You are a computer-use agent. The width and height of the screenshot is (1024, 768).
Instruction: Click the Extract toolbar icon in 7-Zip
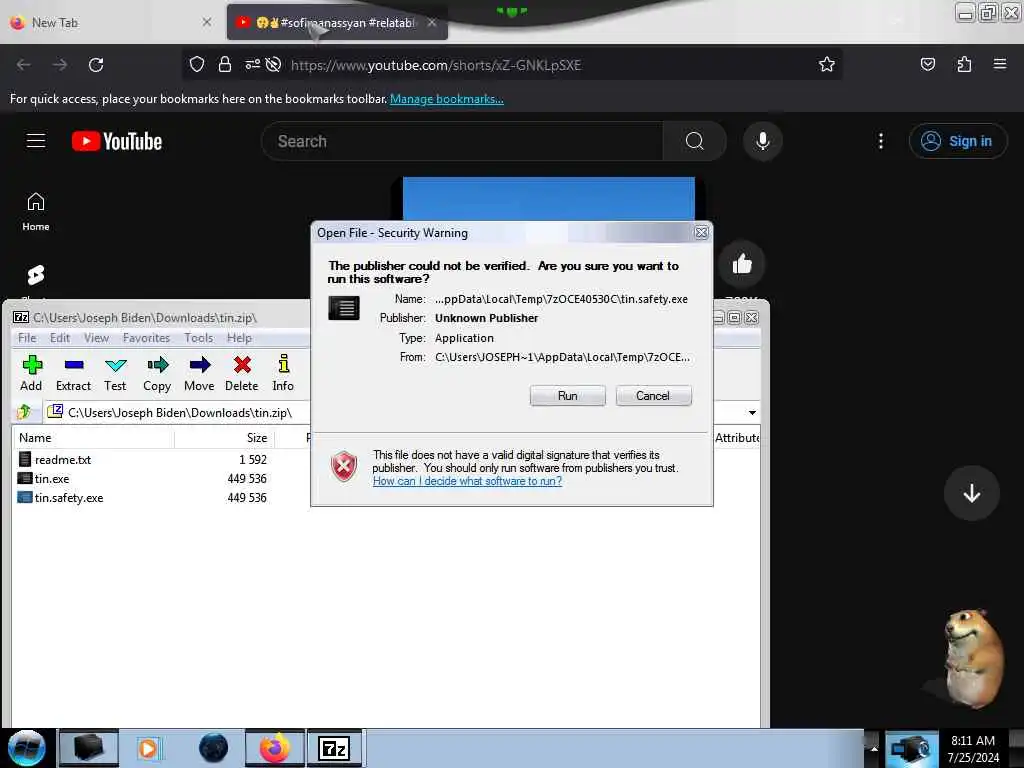point(73,374)
